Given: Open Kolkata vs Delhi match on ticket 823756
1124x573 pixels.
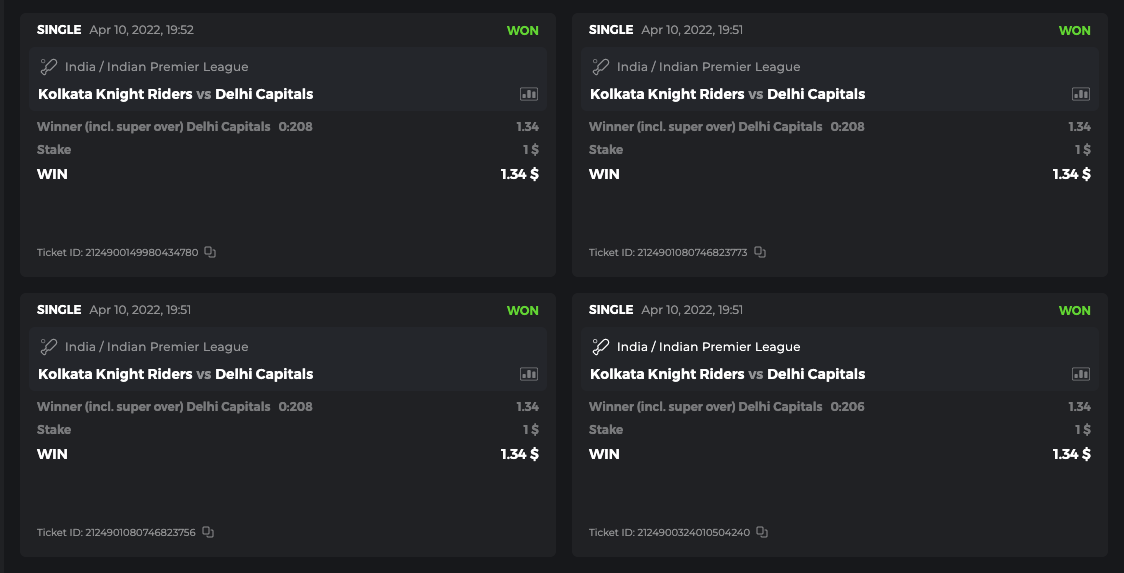Looking at the screenshot, I should pyautogui.click(x=175, y=374).
